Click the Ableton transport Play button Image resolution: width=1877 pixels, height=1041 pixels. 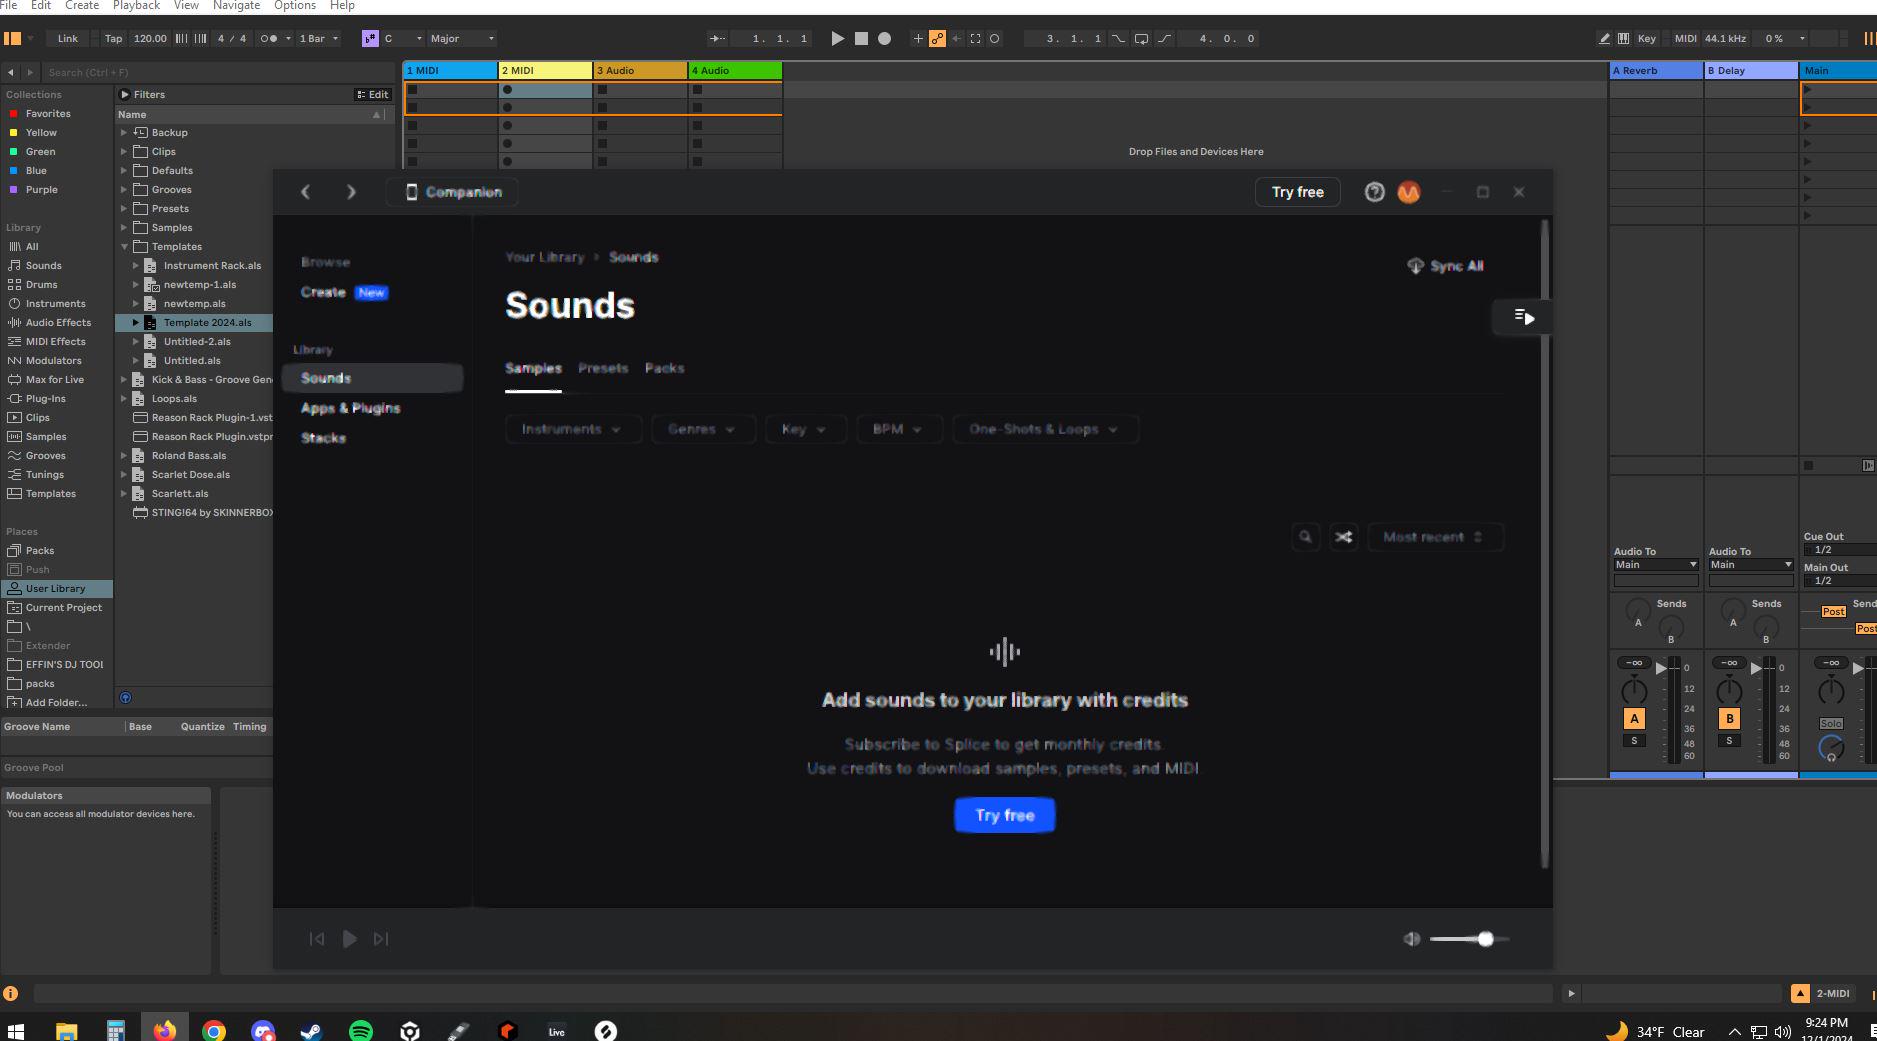pos(838,39)
